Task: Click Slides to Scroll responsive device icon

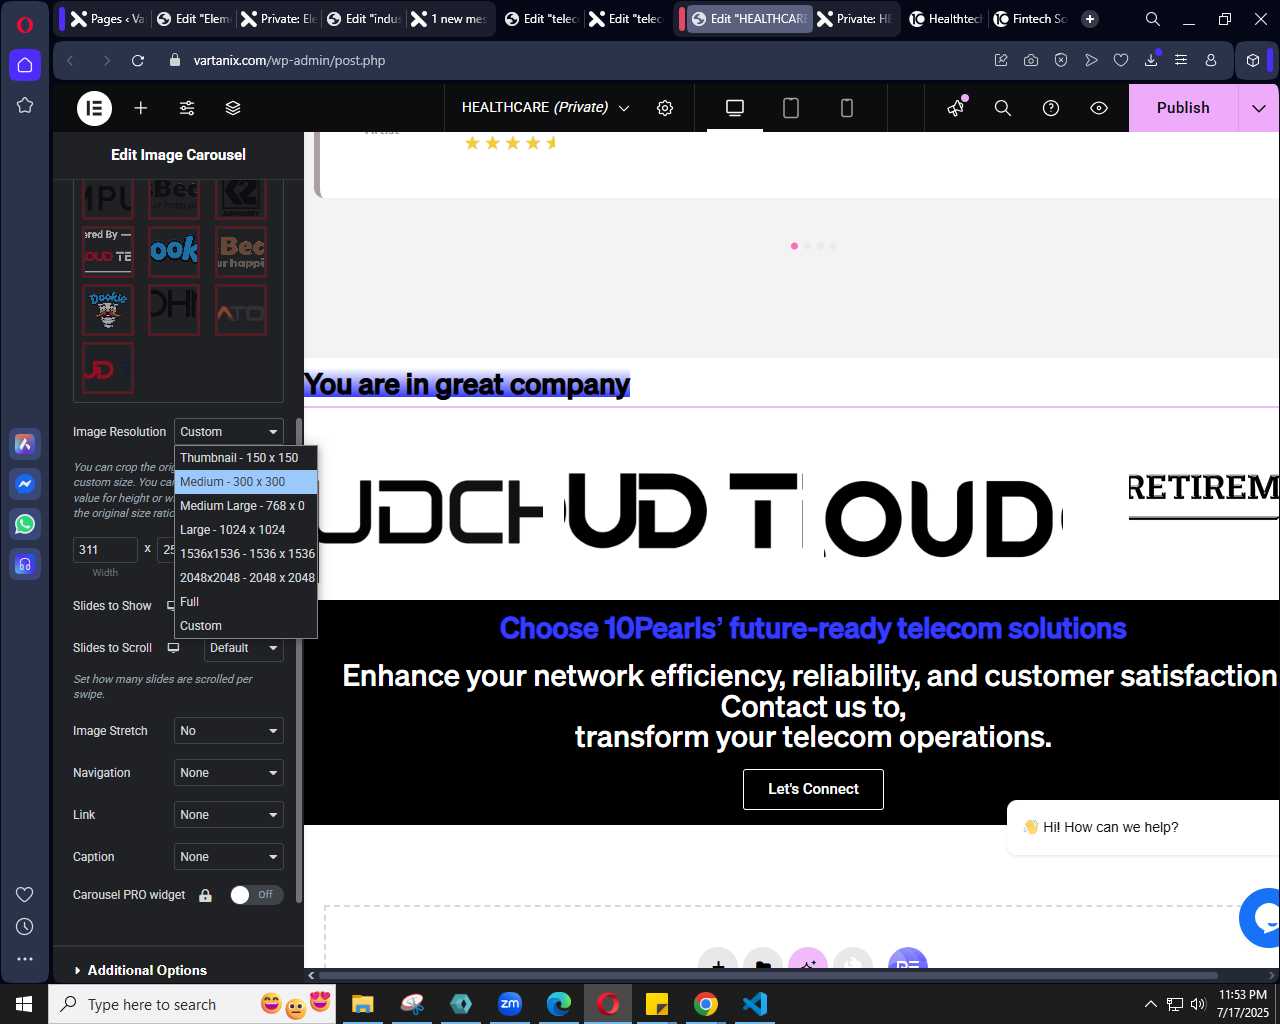Action: (173, 648)
